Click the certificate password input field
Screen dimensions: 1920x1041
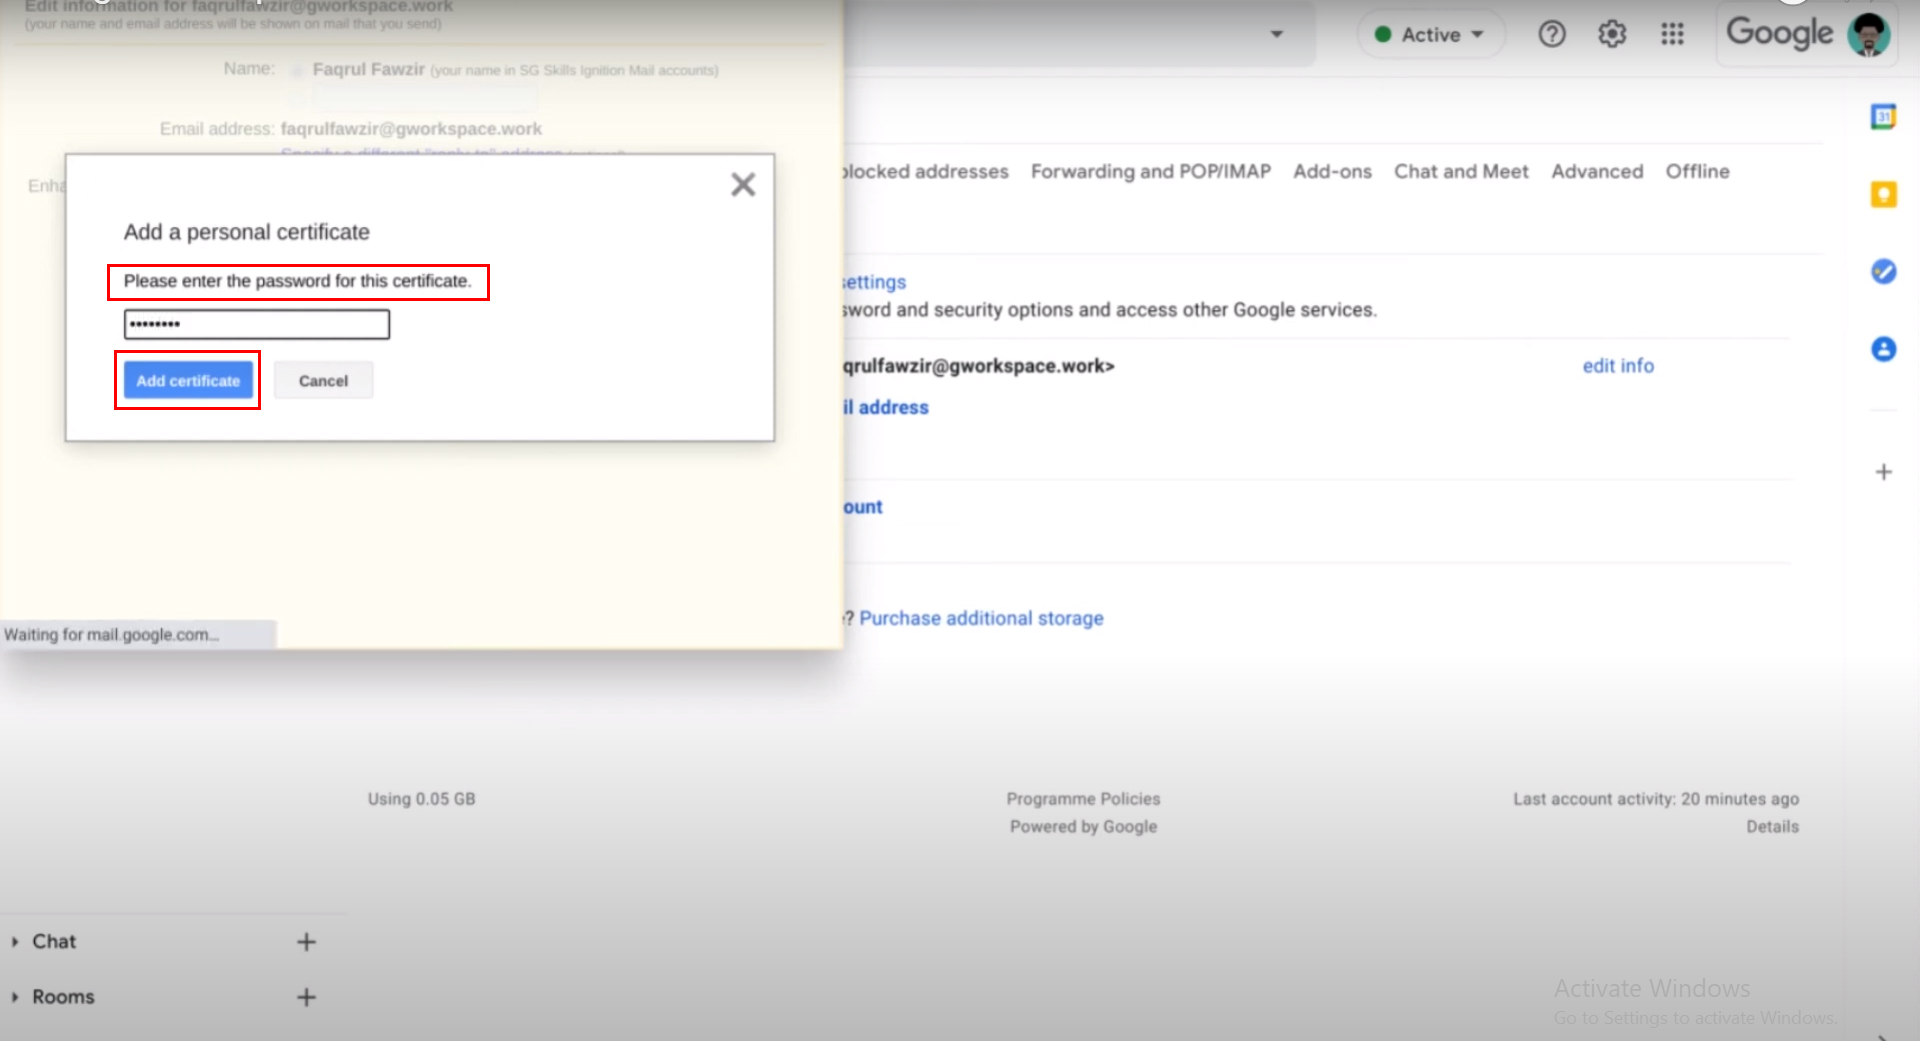[x=256, y=323]
